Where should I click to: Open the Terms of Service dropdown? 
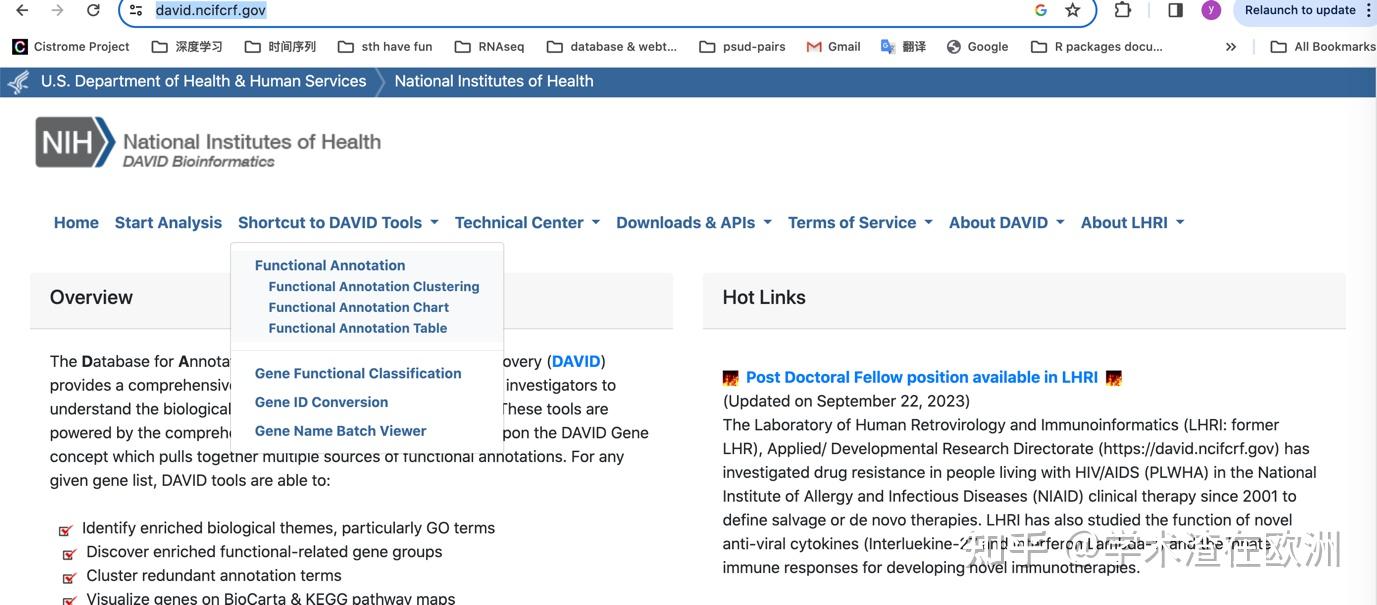coord(860,223)
